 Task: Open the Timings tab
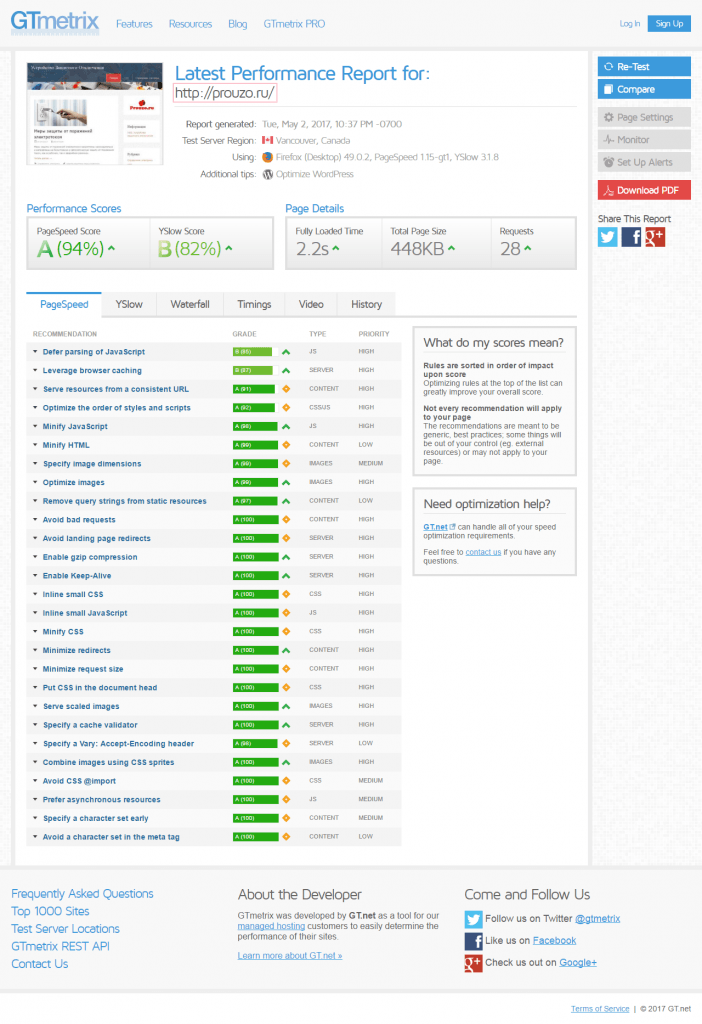pos(254,304)
